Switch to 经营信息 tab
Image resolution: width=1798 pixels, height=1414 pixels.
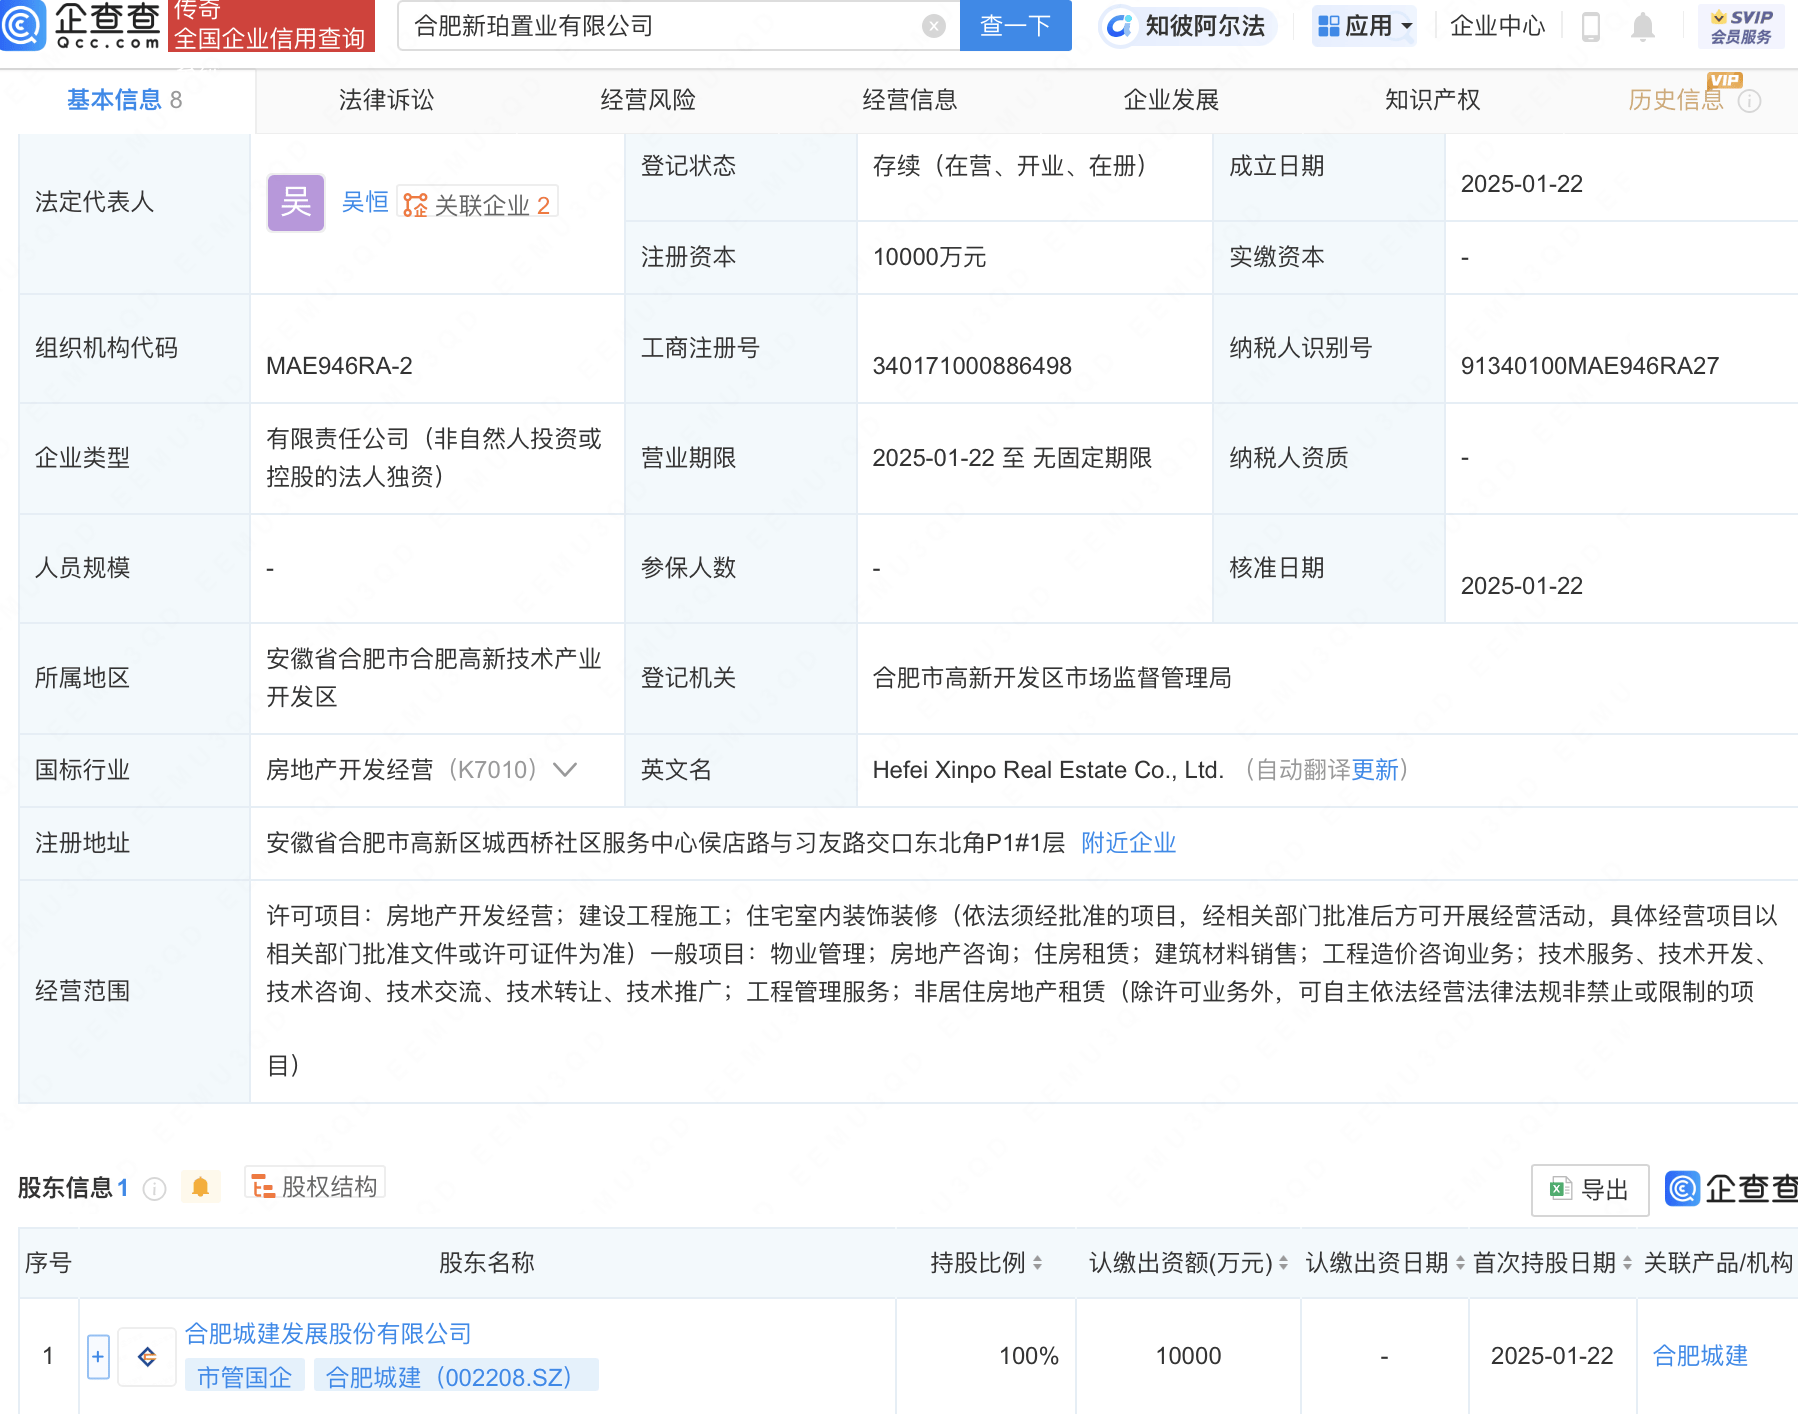910,100
